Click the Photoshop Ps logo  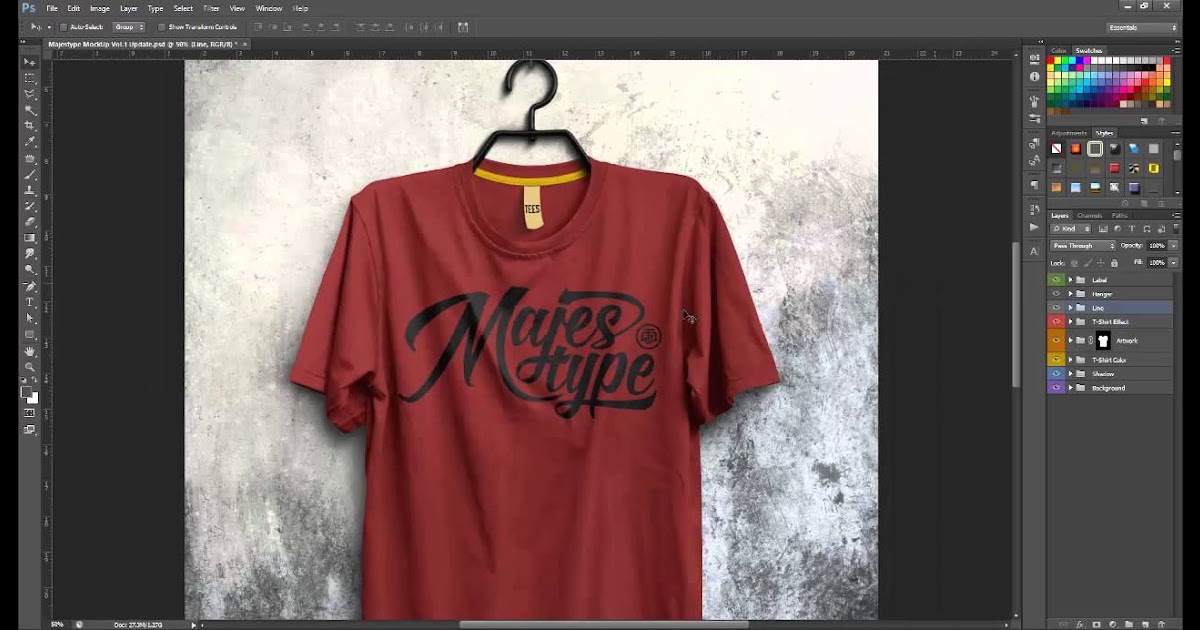tap(29, 8)
